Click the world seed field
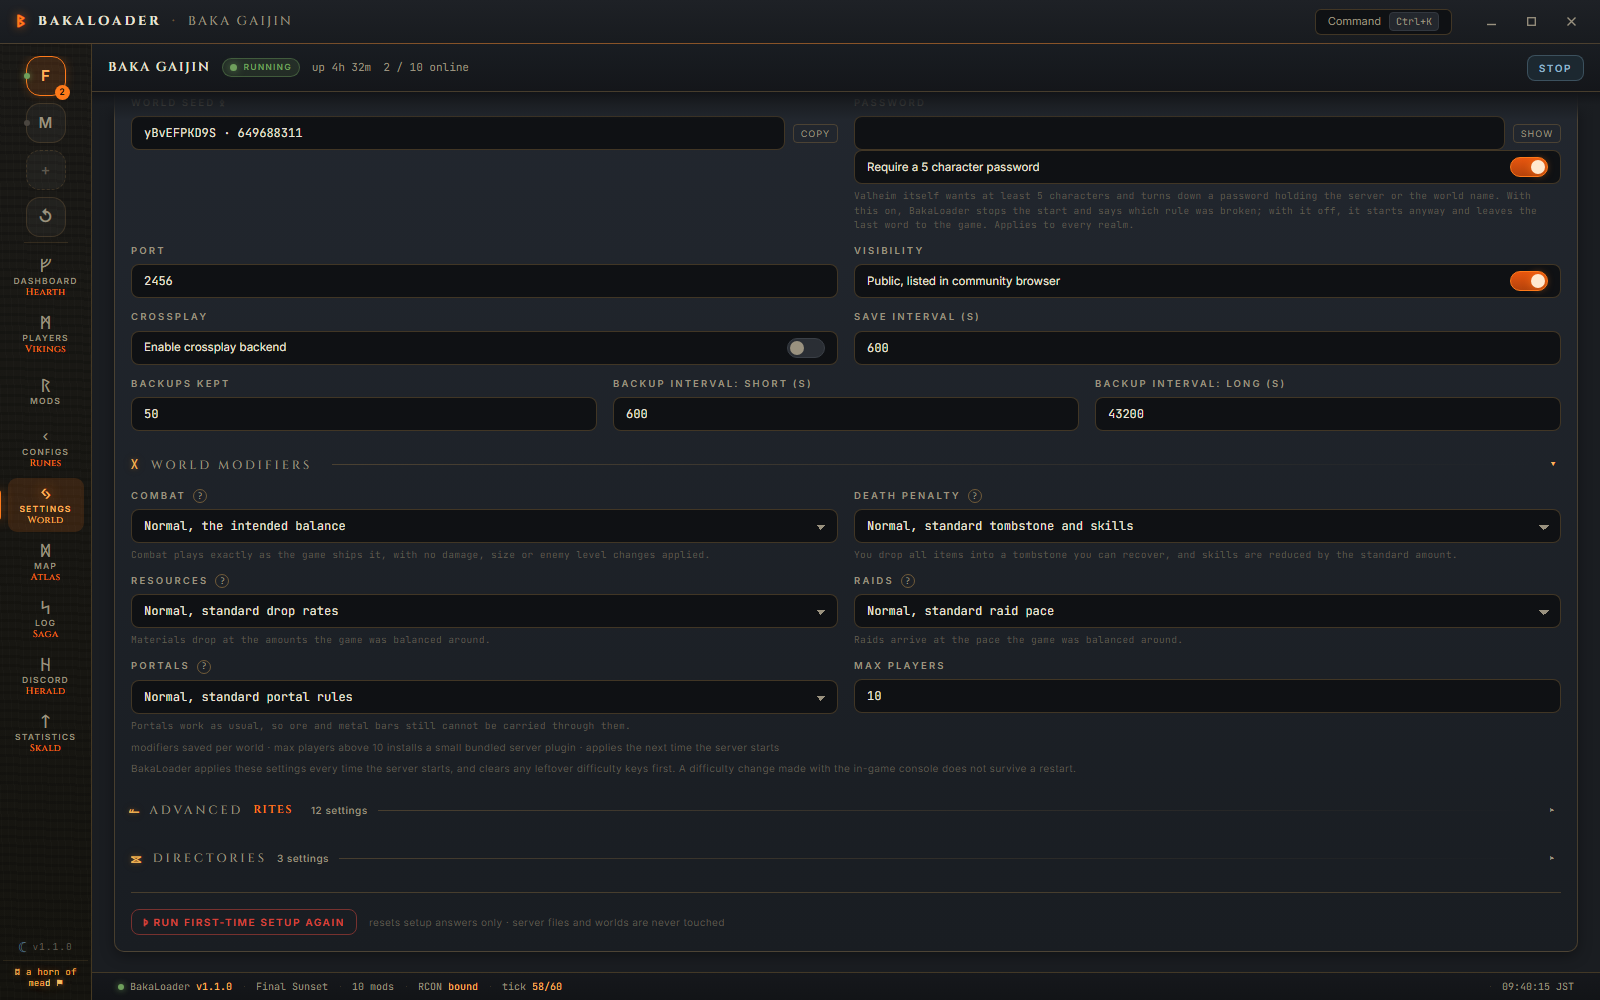 (x=458, y=133)
